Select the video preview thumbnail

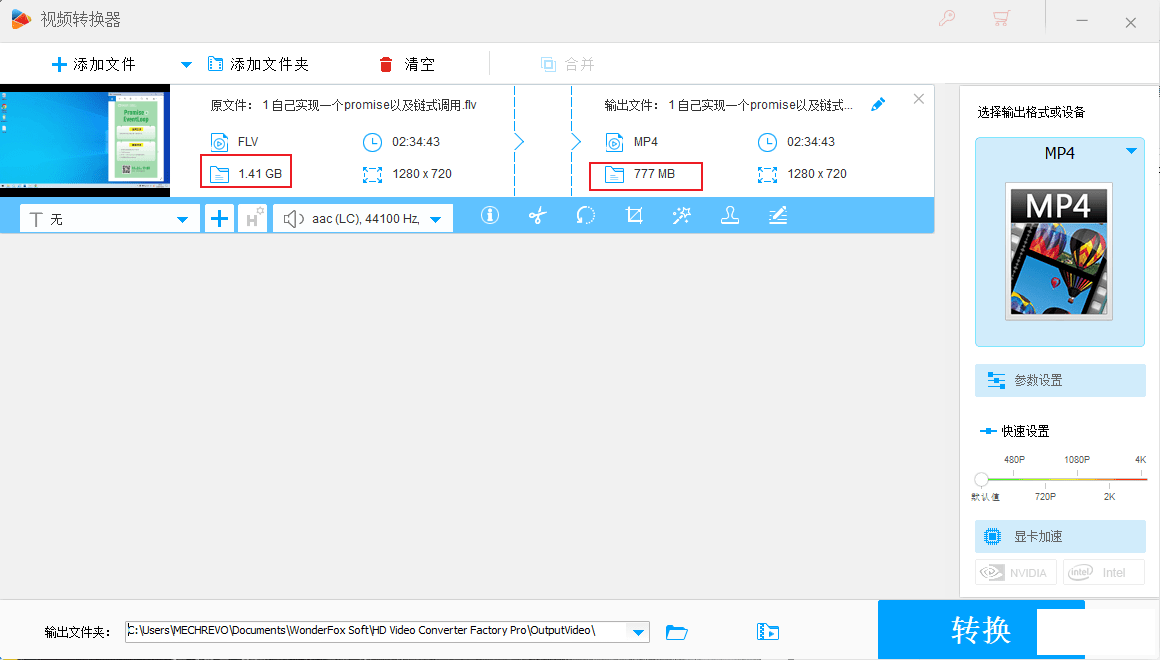coord(85,141)
